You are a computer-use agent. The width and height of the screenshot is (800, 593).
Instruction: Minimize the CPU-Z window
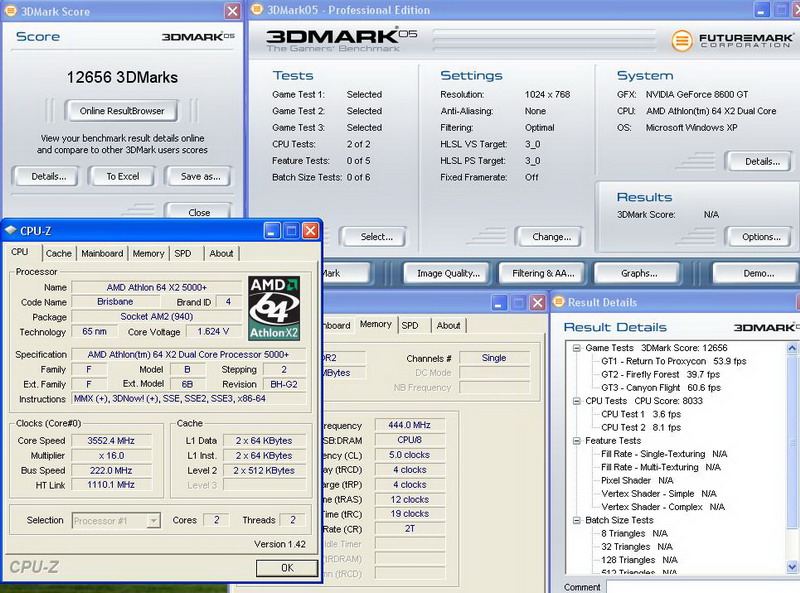272,231
